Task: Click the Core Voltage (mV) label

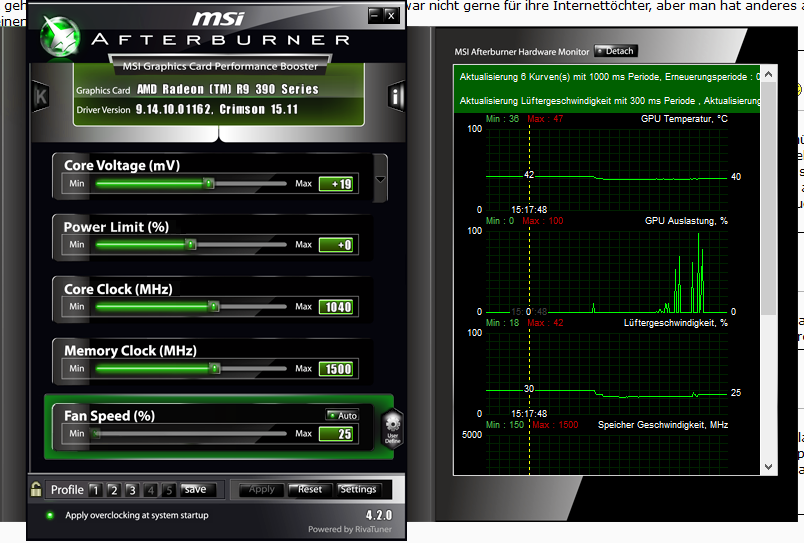Action: click(x=122, y=166)
